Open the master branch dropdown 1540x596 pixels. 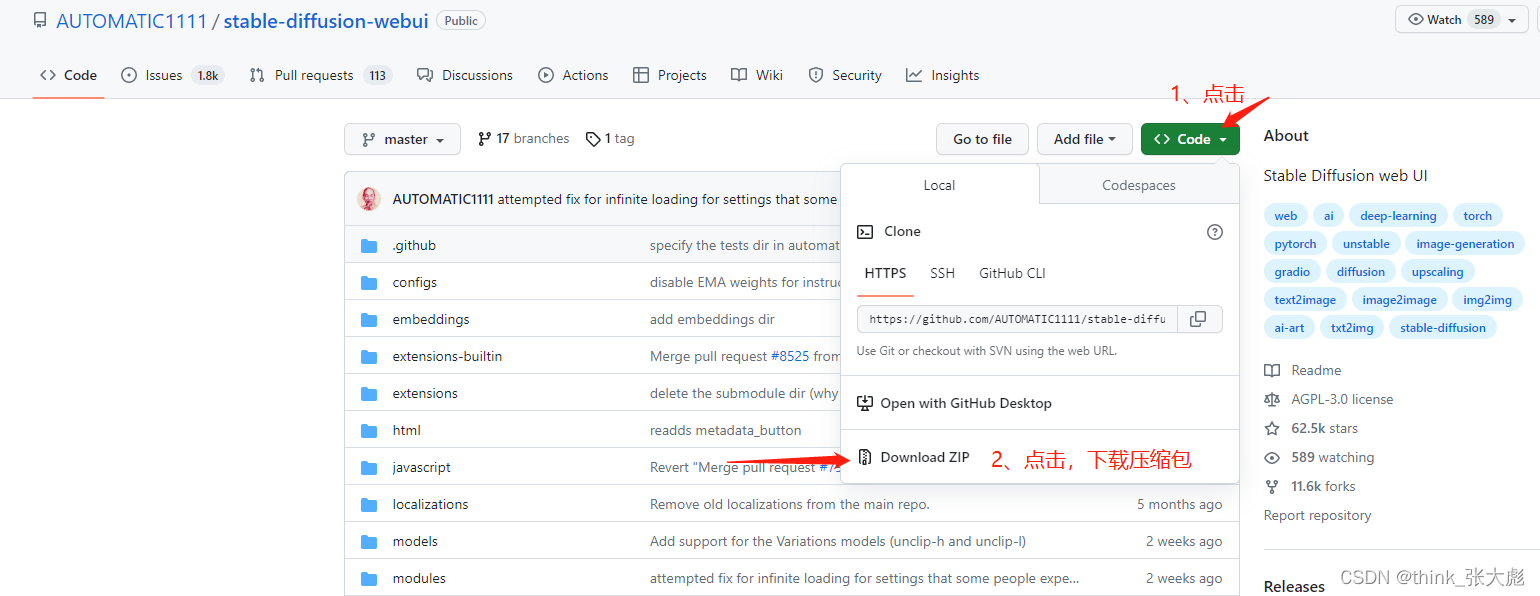pos(402,139)
